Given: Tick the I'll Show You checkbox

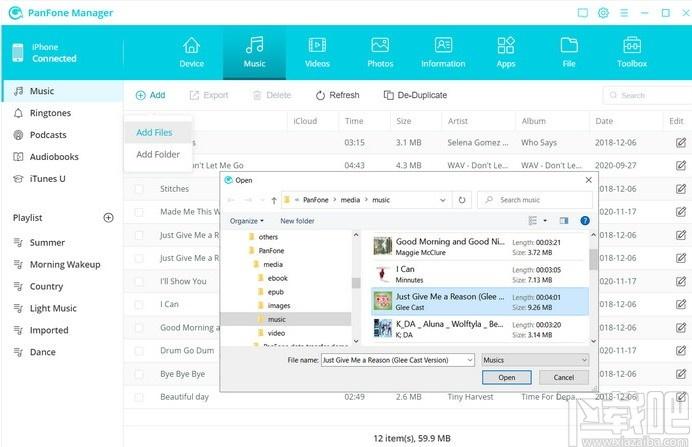Looking at the screenshot, I should 139,282.
